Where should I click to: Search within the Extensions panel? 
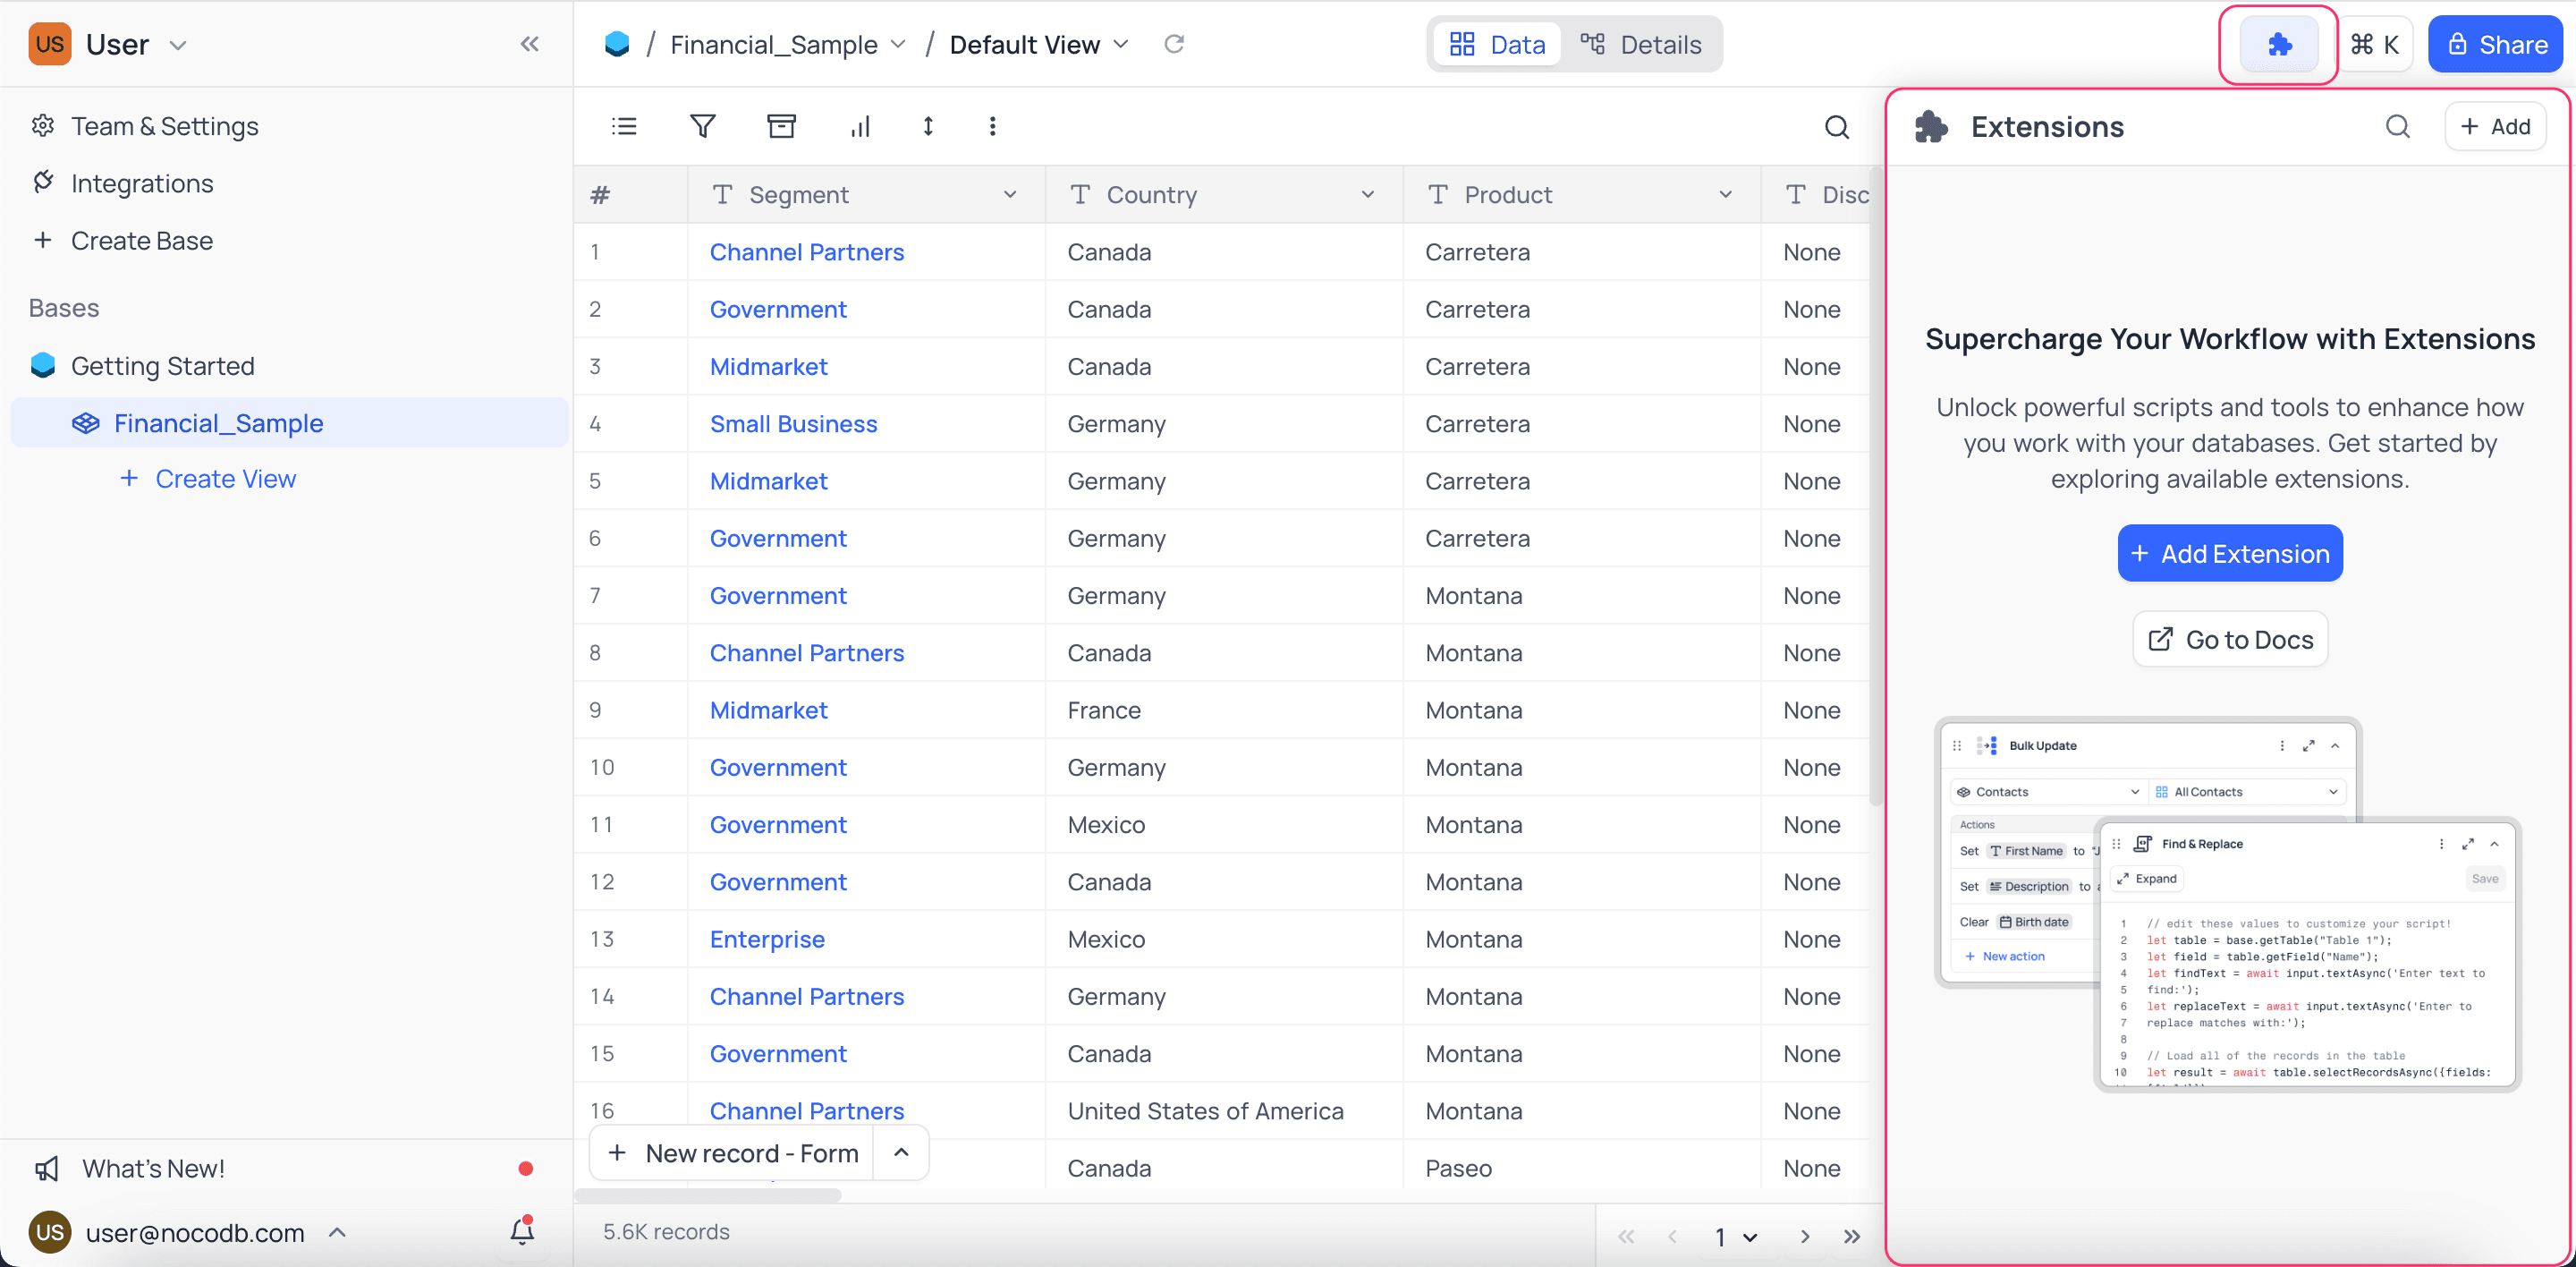(2397, 127)
